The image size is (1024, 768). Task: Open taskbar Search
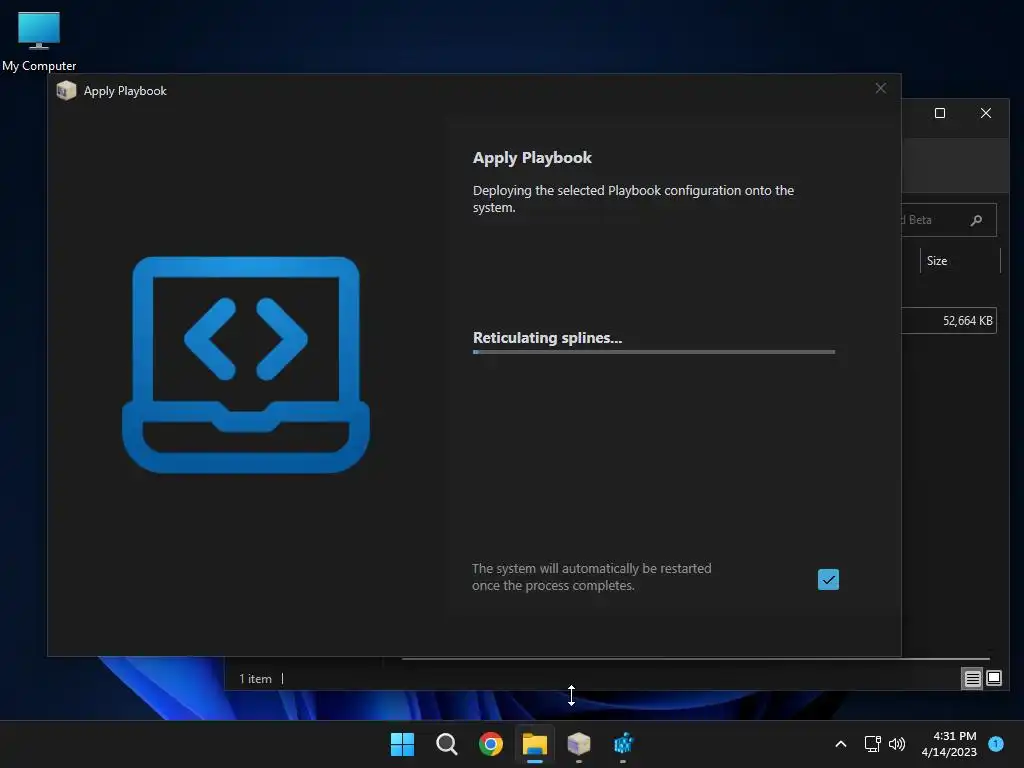447,744
